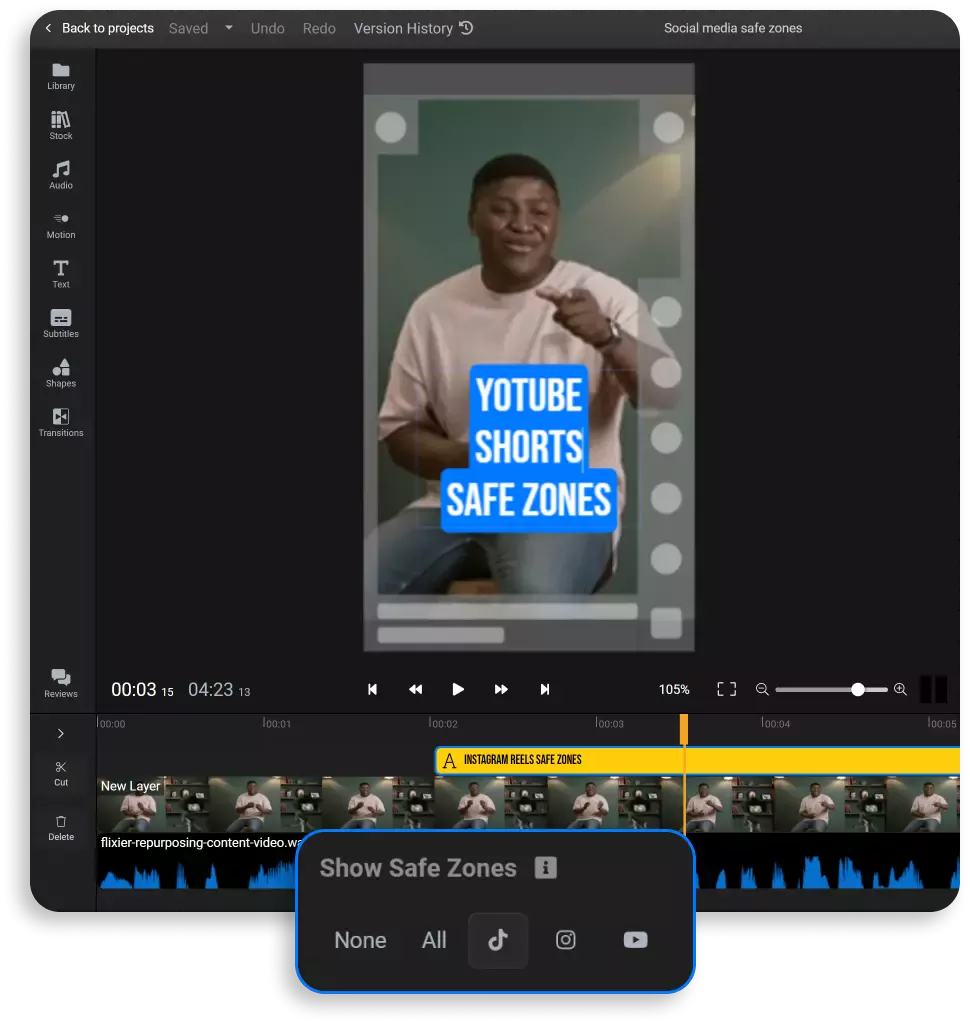Skip to the end of the video
The image size is (970, 1024).
pos(545,689)
